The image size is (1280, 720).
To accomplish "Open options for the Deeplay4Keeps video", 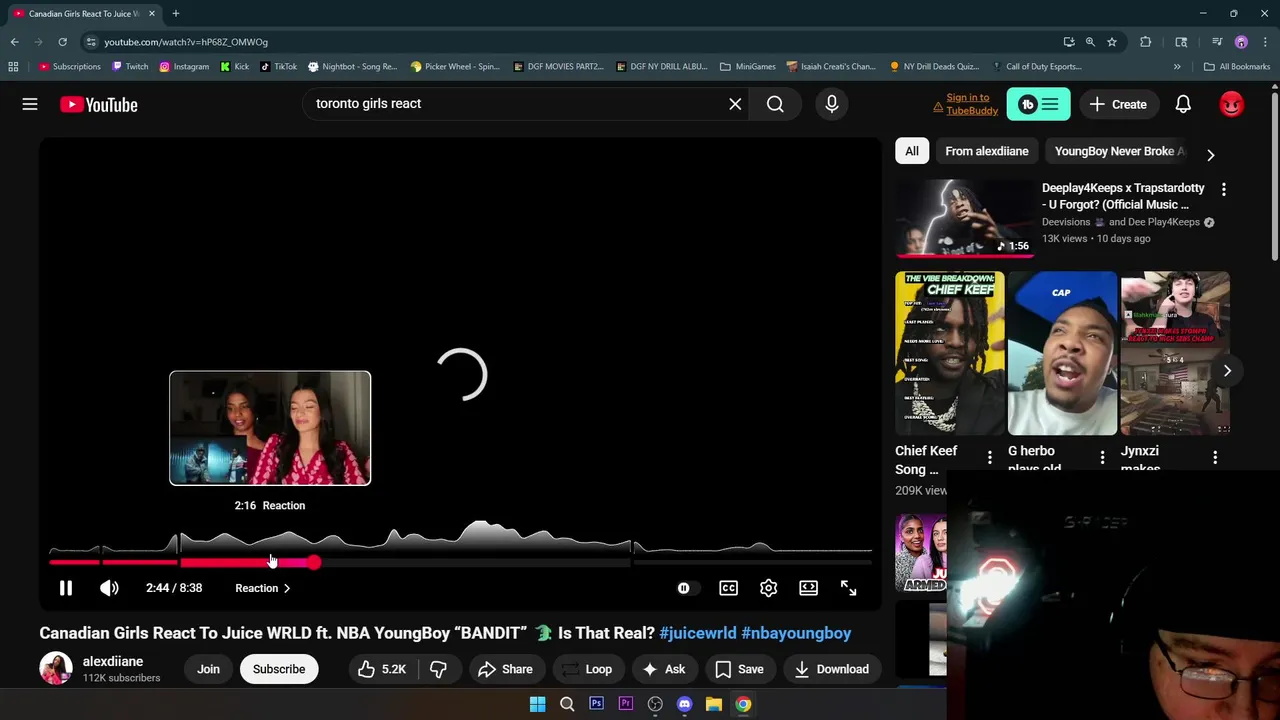I will point(1223,189).
